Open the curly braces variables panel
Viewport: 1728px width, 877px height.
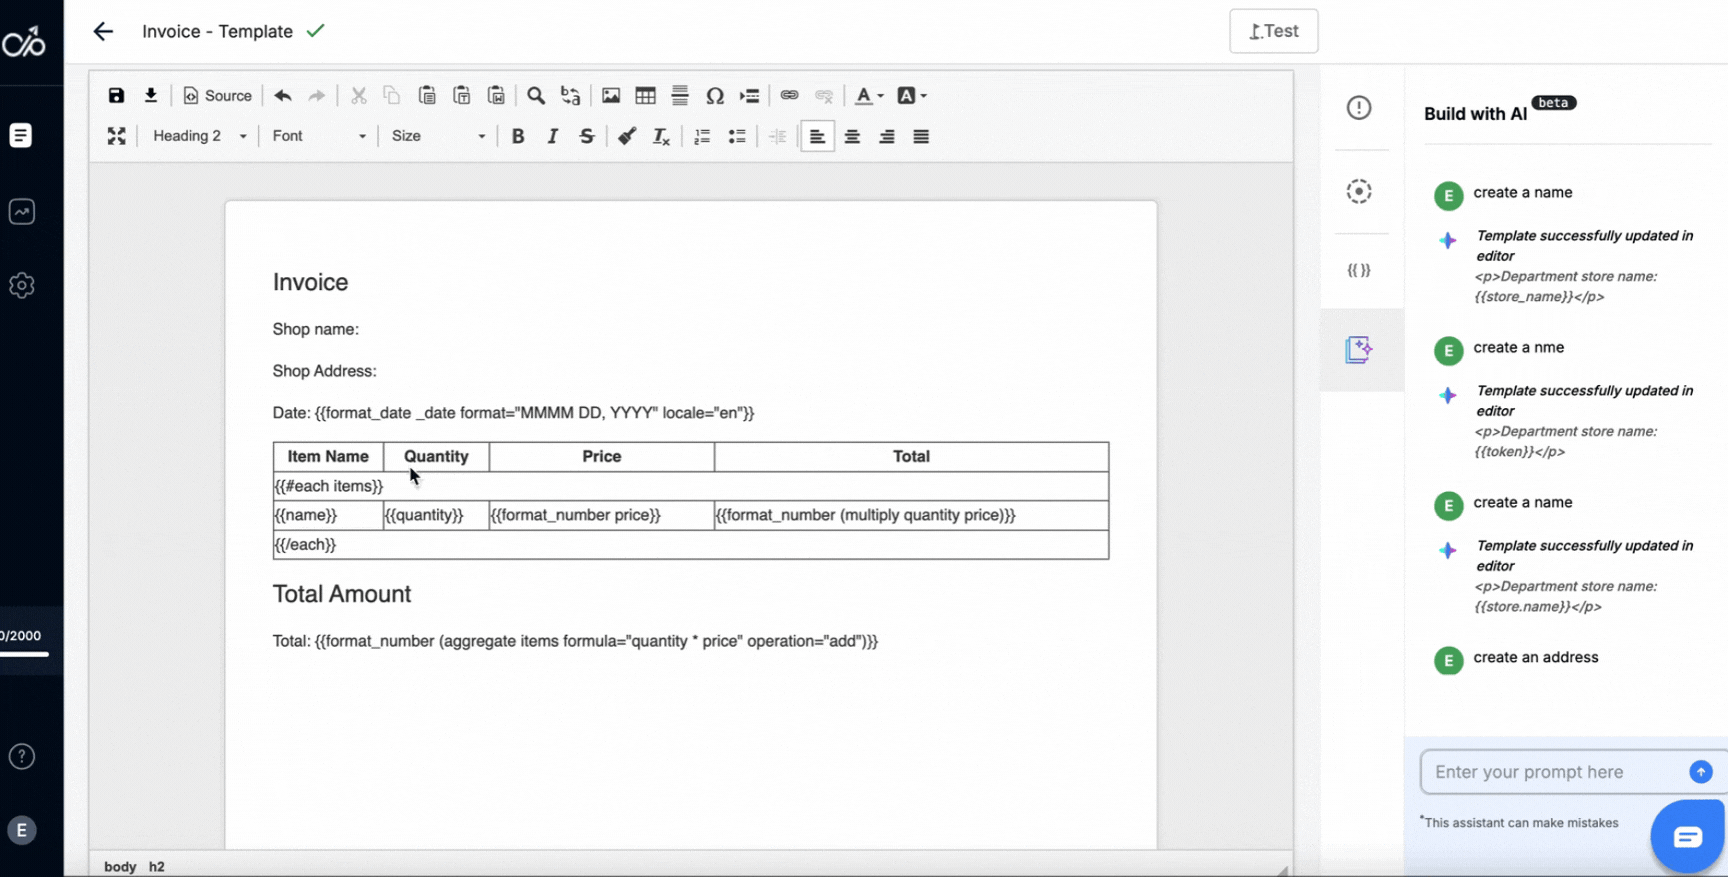[x=1358, y=270]
